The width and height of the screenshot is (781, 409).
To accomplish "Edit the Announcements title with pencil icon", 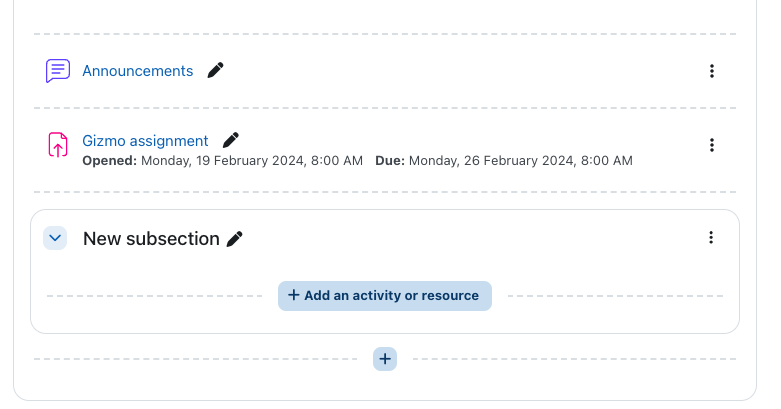I will point(215,70).
